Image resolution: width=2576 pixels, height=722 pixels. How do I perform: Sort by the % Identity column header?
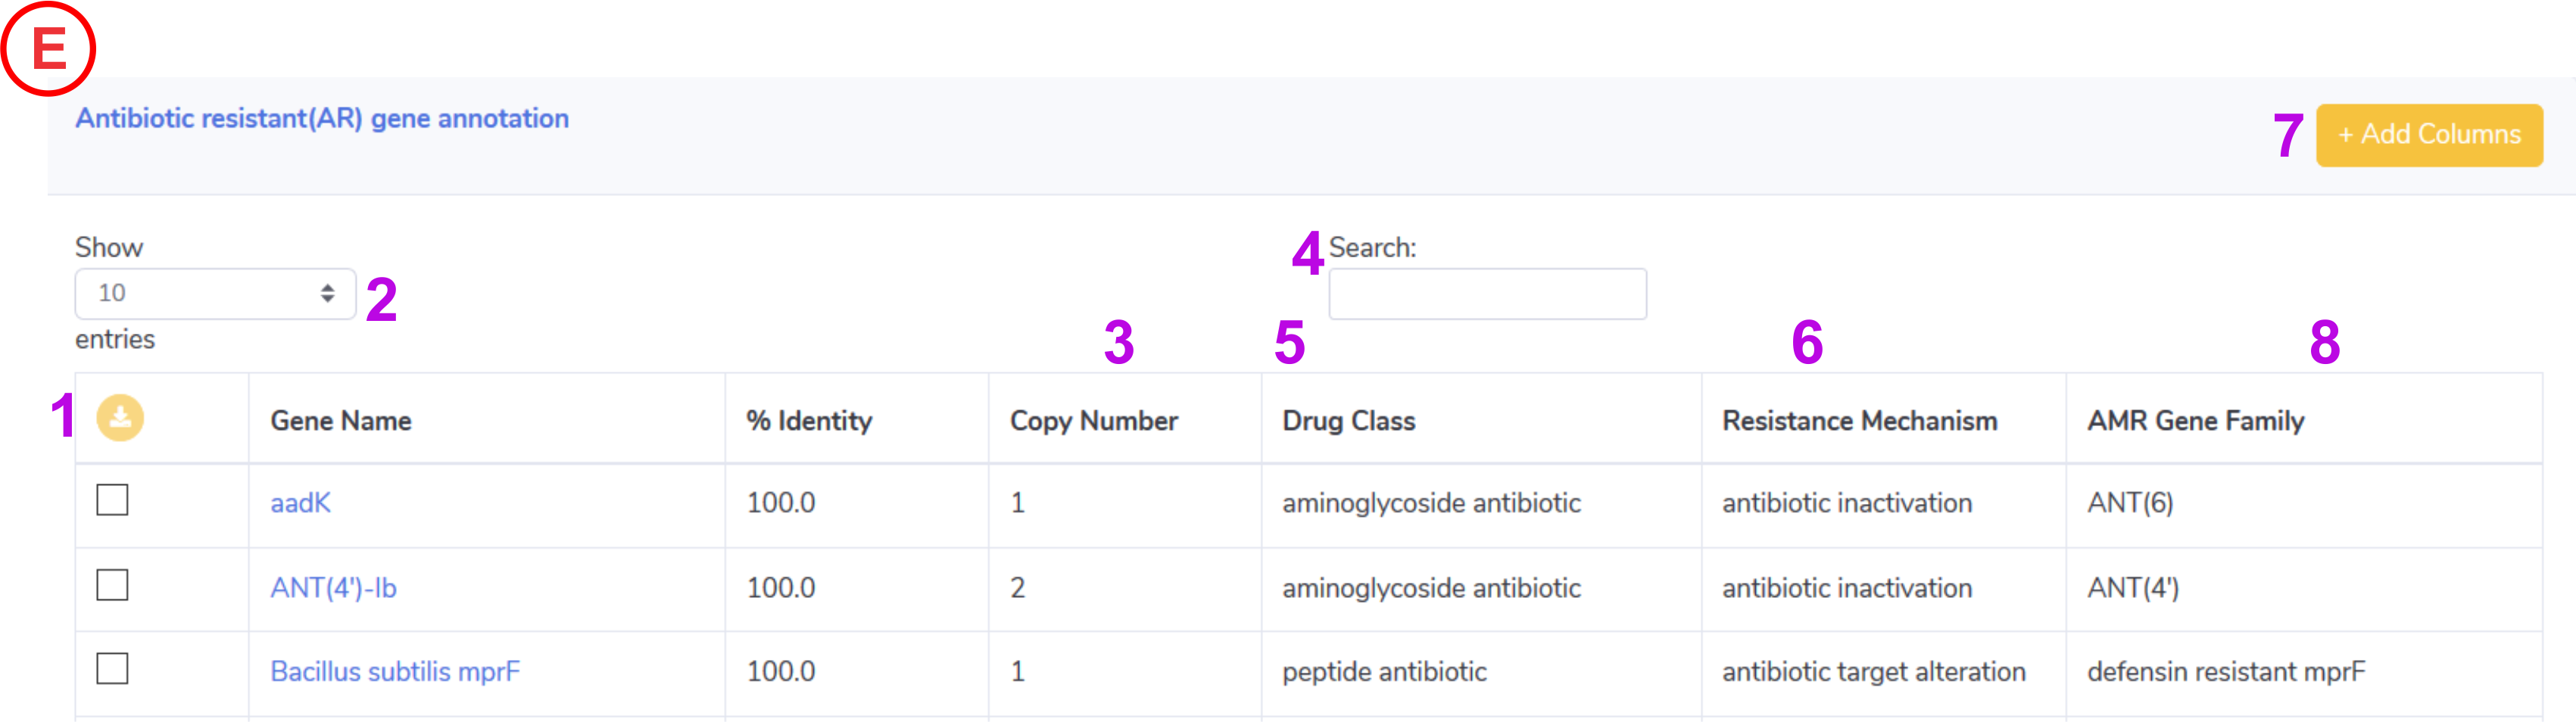click(809, 421)
